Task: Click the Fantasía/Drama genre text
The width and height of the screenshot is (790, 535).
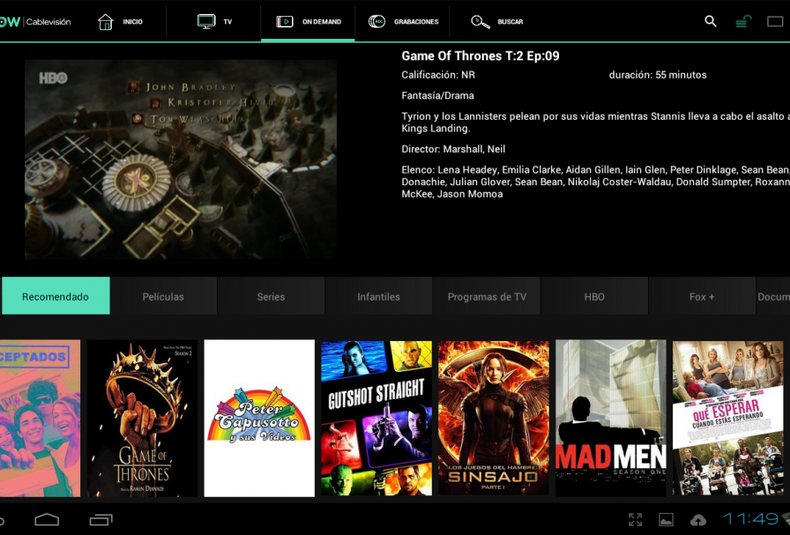Action: pos(437,96)
